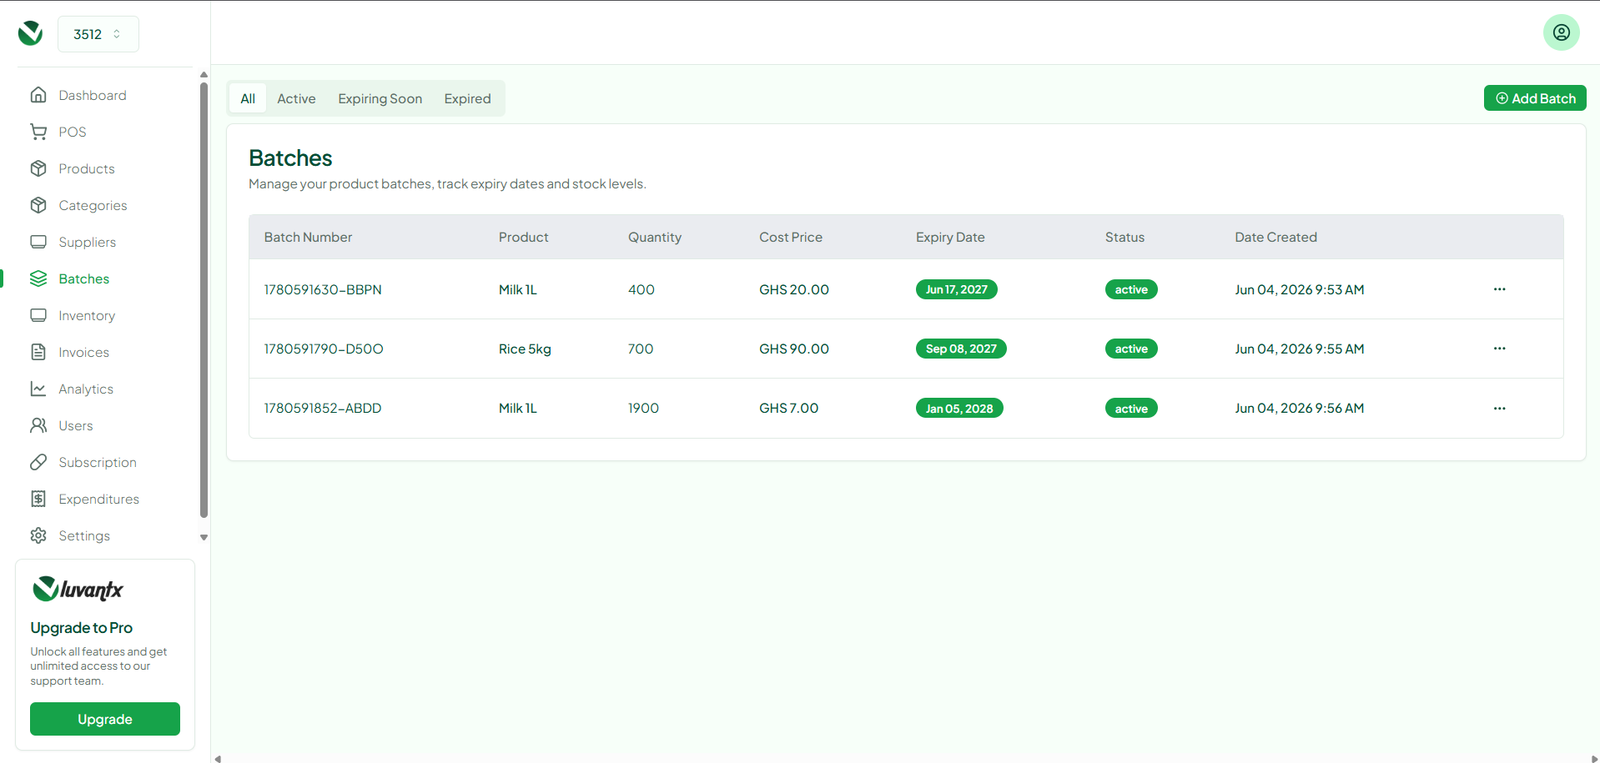Click the Batches layers icon
1600x763 pixels.
38,279
